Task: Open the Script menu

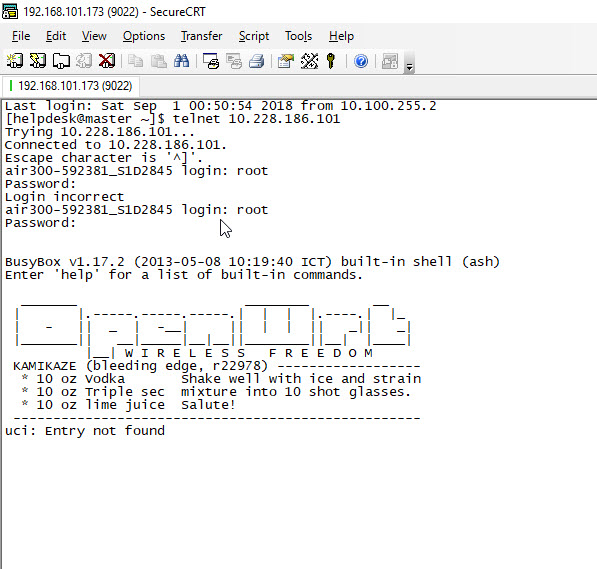Action: pyautogui.click(x=254, y=36)
